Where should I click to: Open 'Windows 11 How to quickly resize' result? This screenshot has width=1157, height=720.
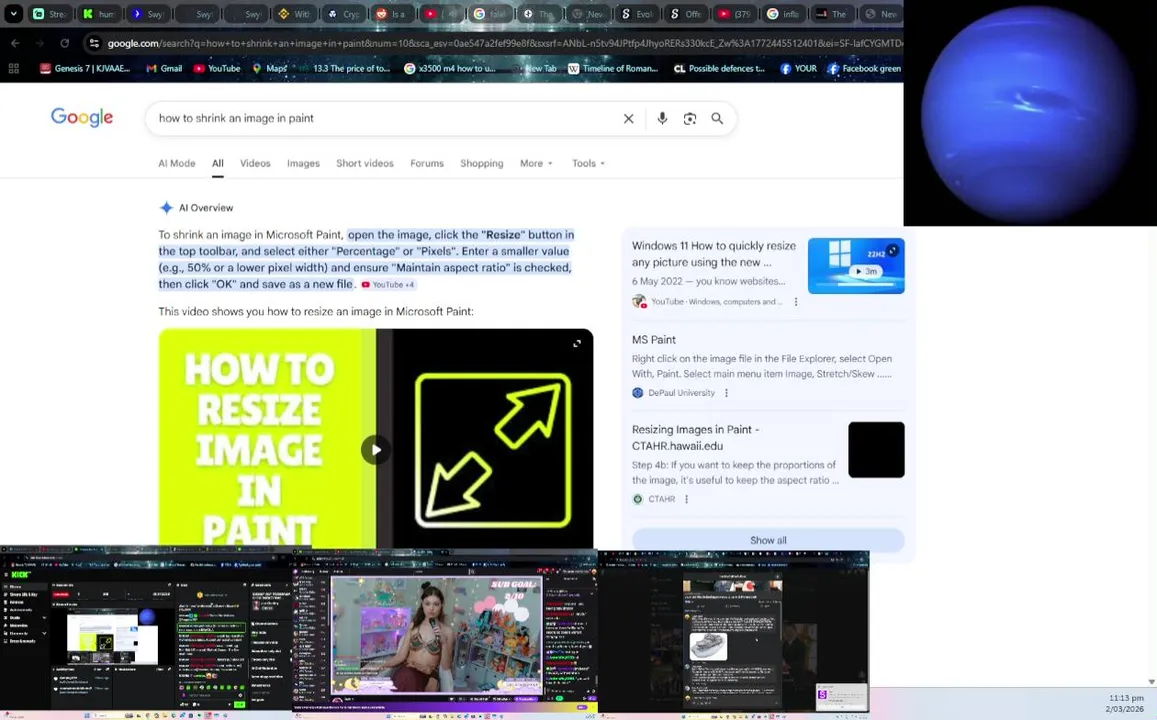(714, 254)
